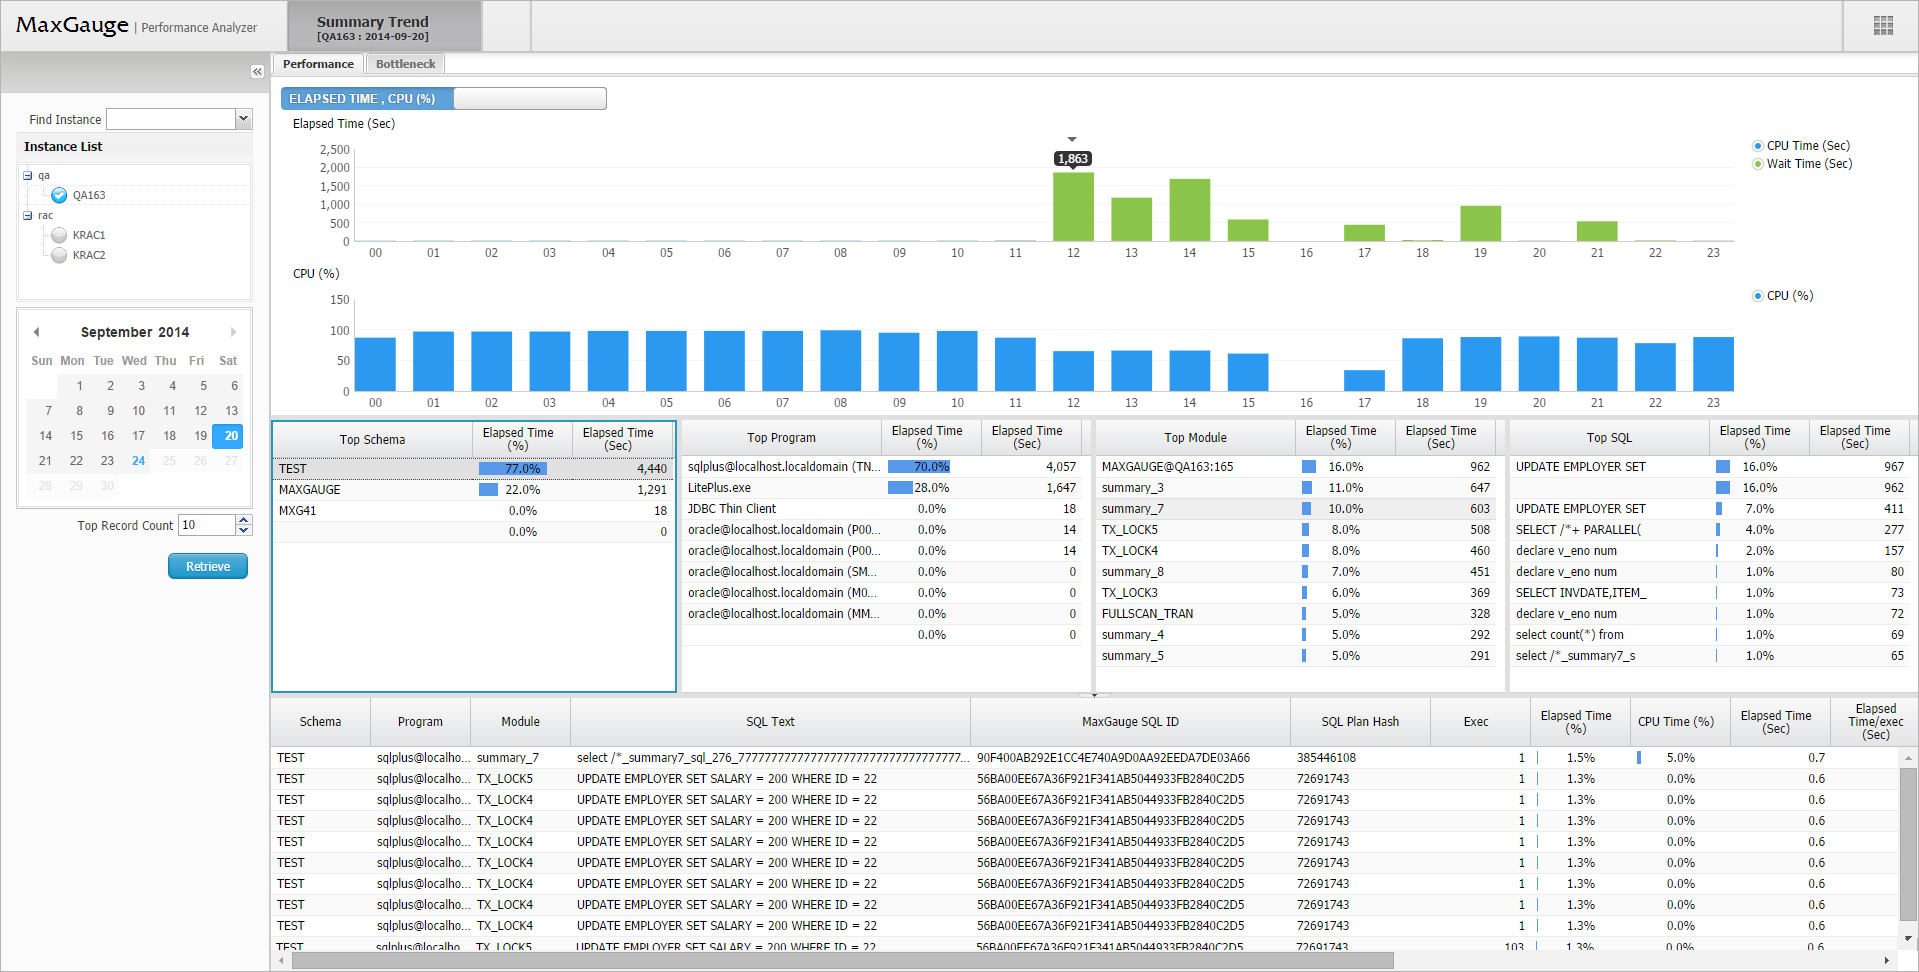Switch to the Performance tab
This screenshot has width=1919, height=972.
pos(318,64)
